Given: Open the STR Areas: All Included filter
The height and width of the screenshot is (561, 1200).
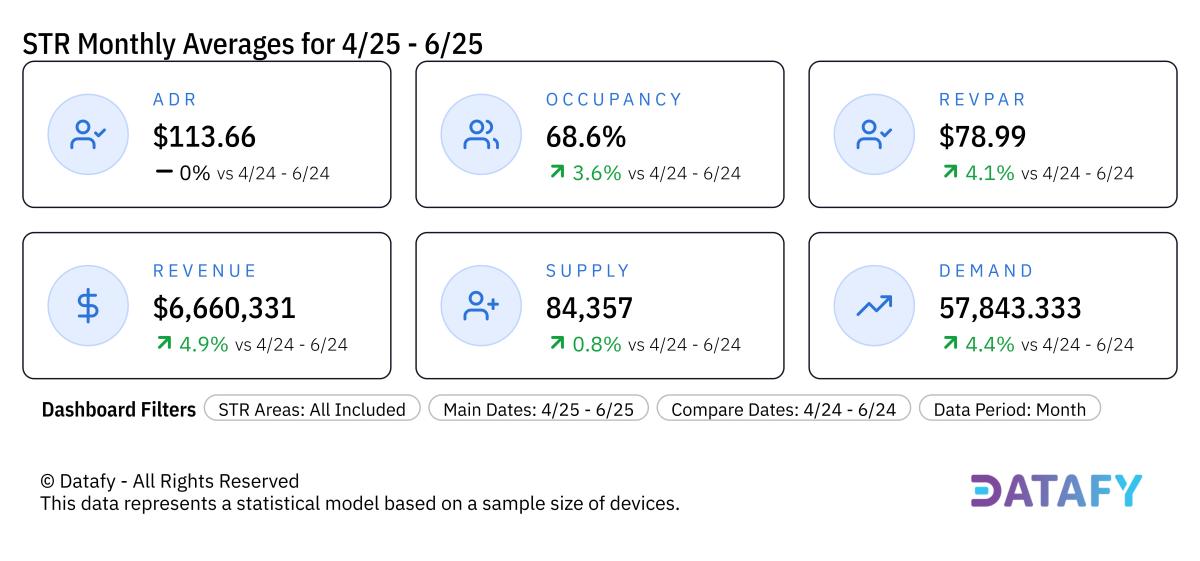Looking at the screenshot, I should (312, 409).
